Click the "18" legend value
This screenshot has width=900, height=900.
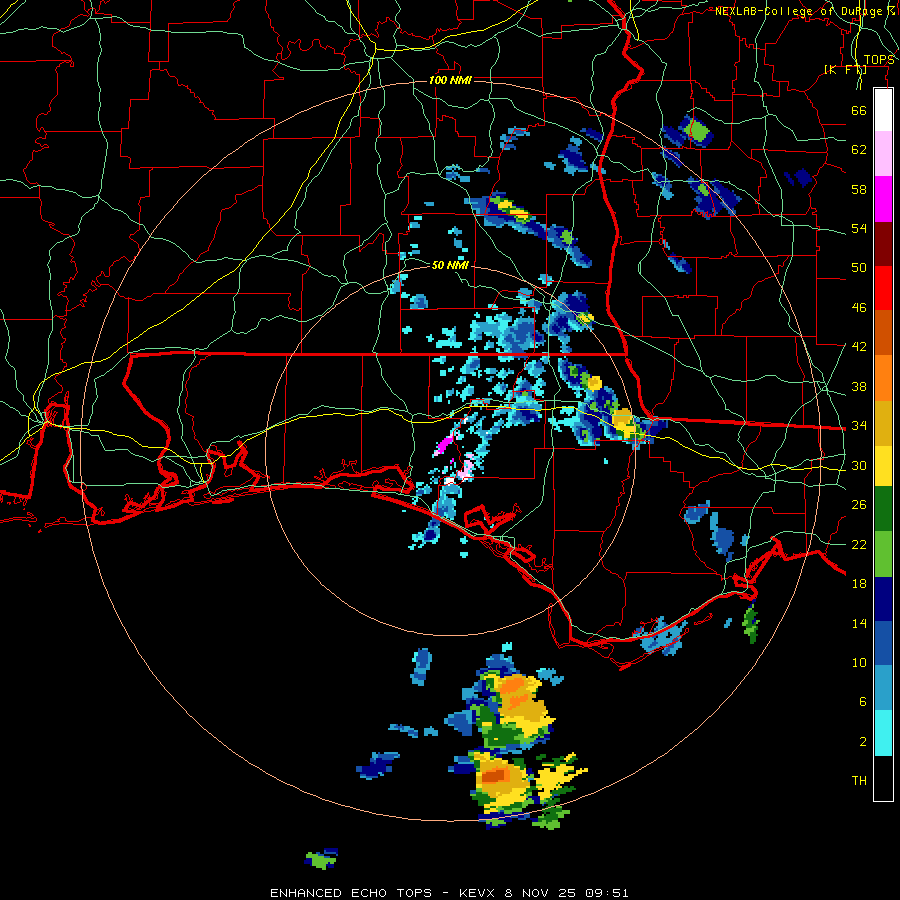[x=859, y=584]
